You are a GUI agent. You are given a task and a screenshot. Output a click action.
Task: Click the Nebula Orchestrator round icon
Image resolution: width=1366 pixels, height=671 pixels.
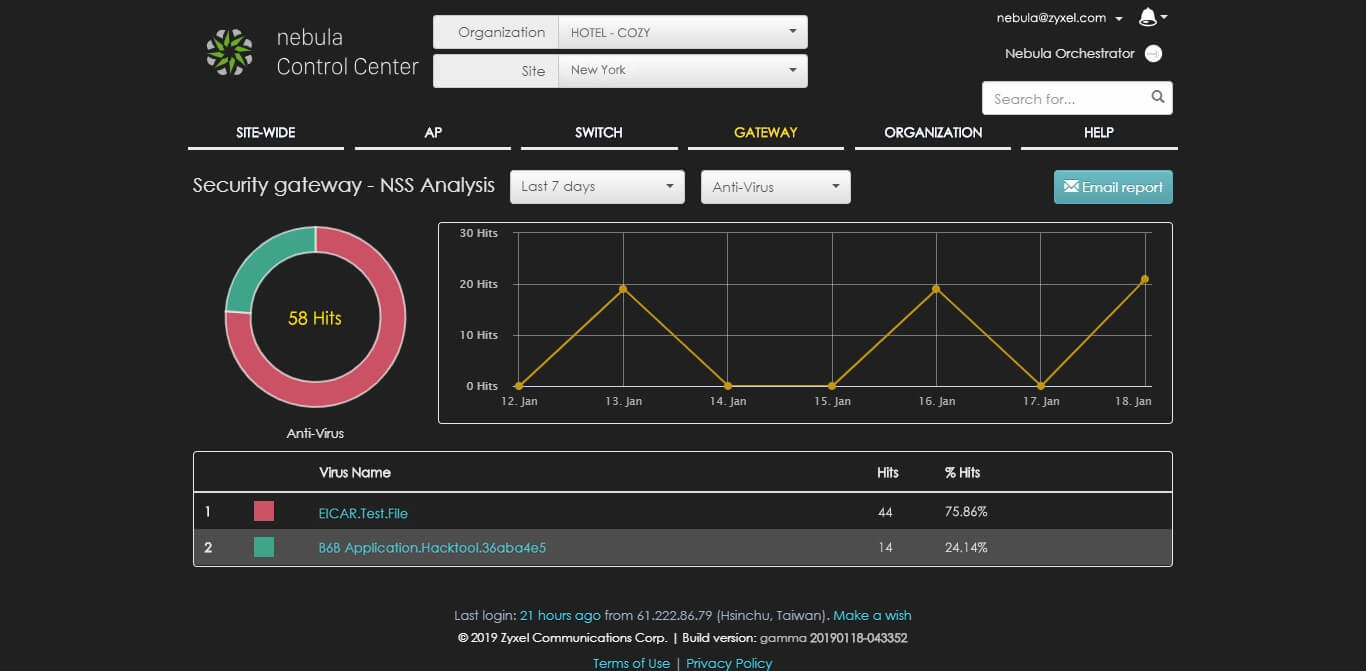pyautogui.click(x=1153, y=54)
